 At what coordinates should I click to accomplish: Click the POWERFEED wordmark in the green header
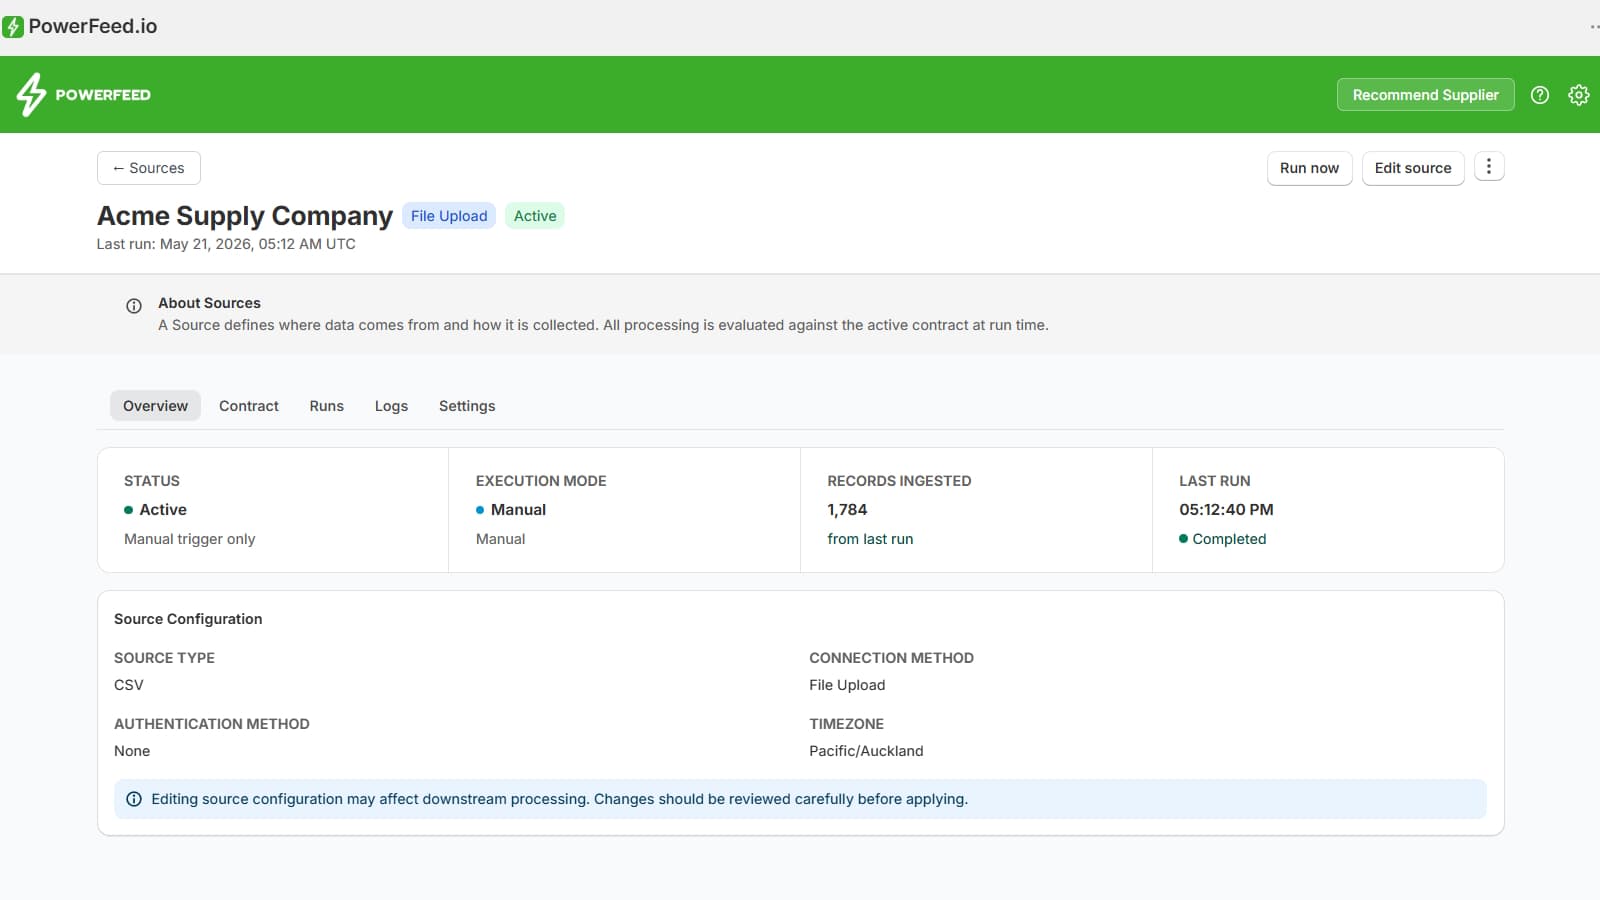tap(103, 95)
